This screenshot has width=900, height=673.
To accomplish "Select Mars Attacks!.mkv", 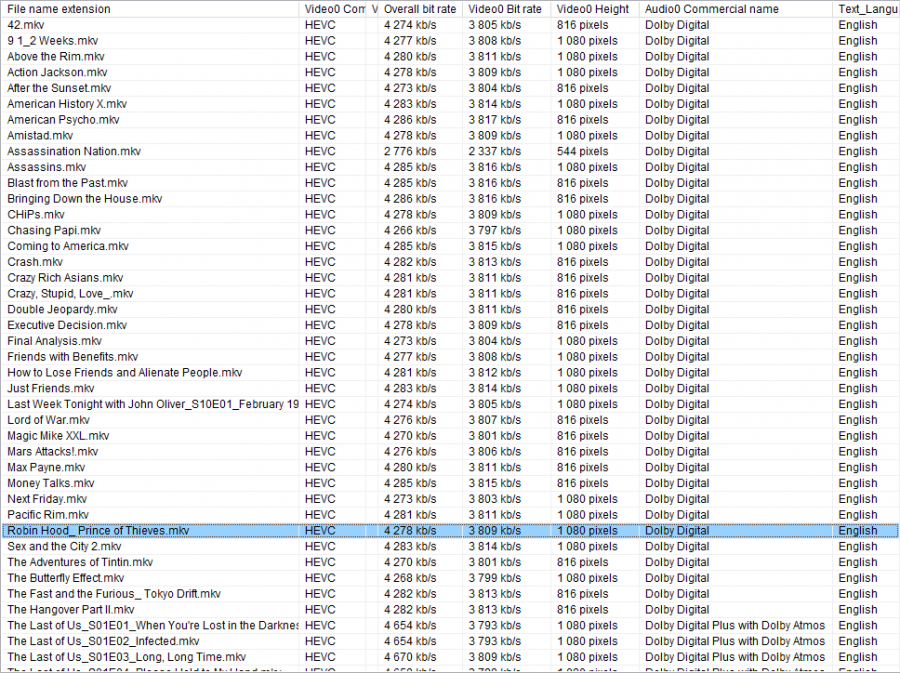I will click(53, 452).
